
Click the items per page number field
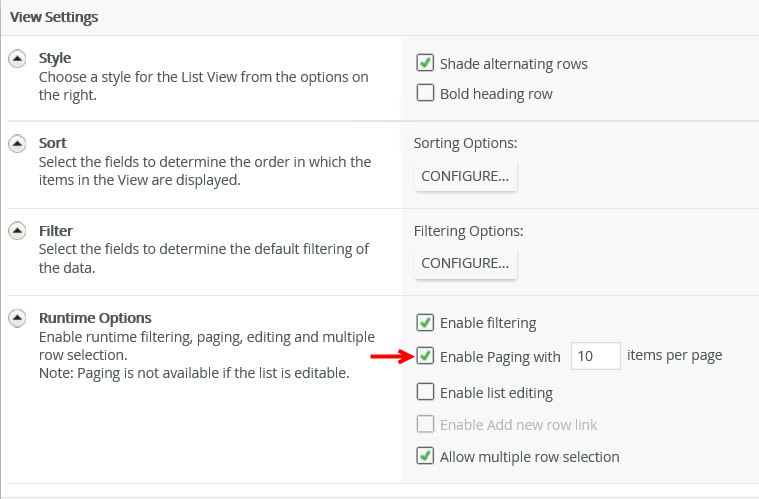coord(595,356)
